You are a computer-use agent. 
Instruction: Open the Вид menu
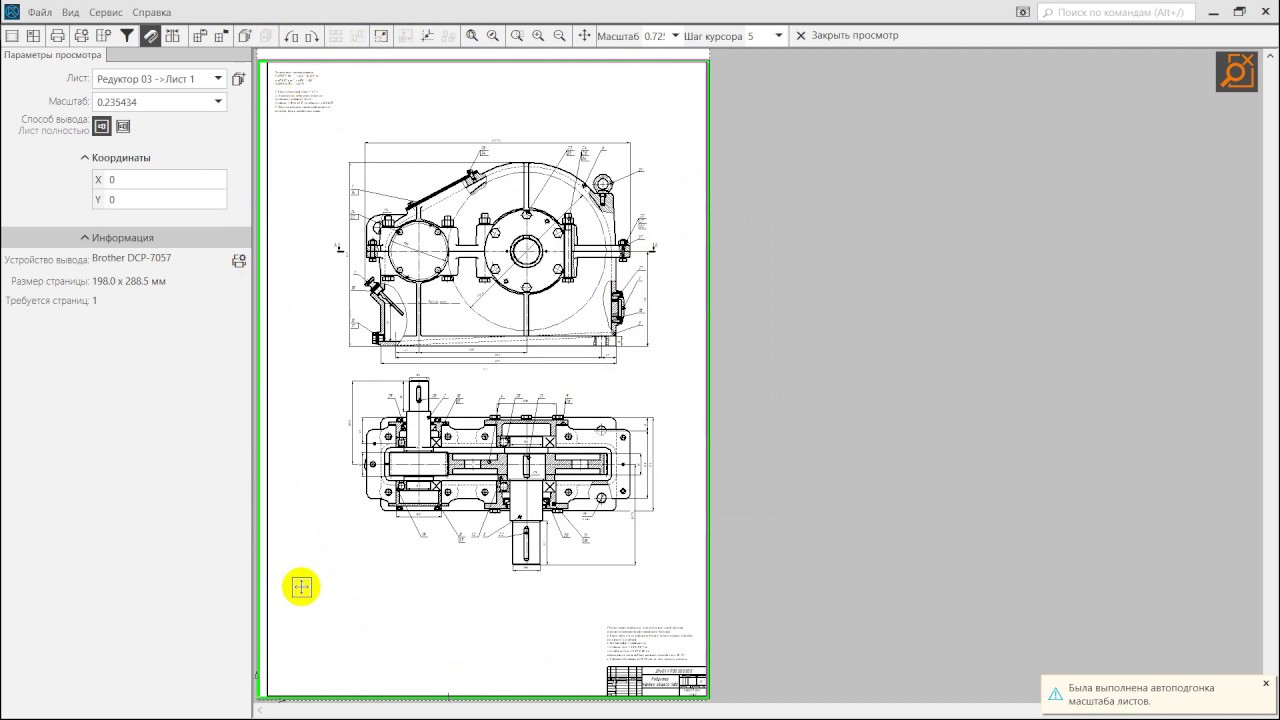(x=70, y=13)
